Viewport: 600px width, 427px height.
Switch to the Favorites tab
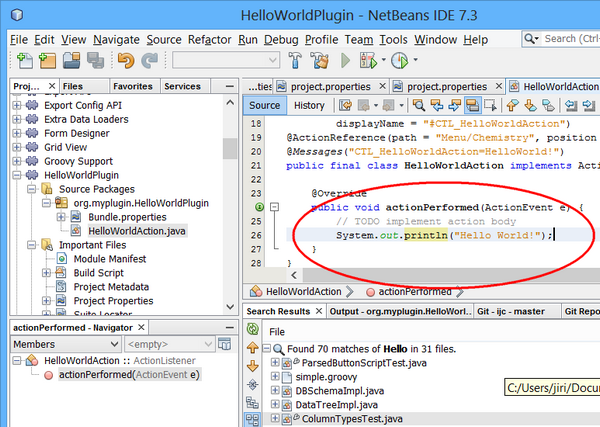click(x=132, y=87)
